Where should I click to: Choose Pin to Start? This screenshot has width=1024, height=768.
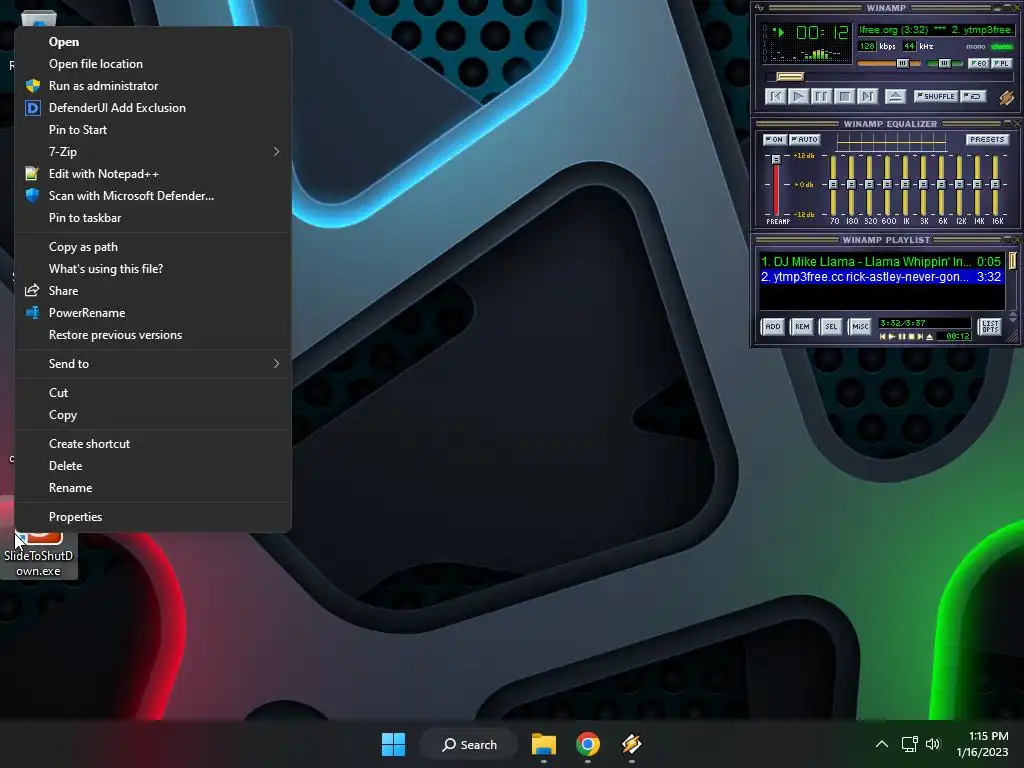tap(153, 130)
